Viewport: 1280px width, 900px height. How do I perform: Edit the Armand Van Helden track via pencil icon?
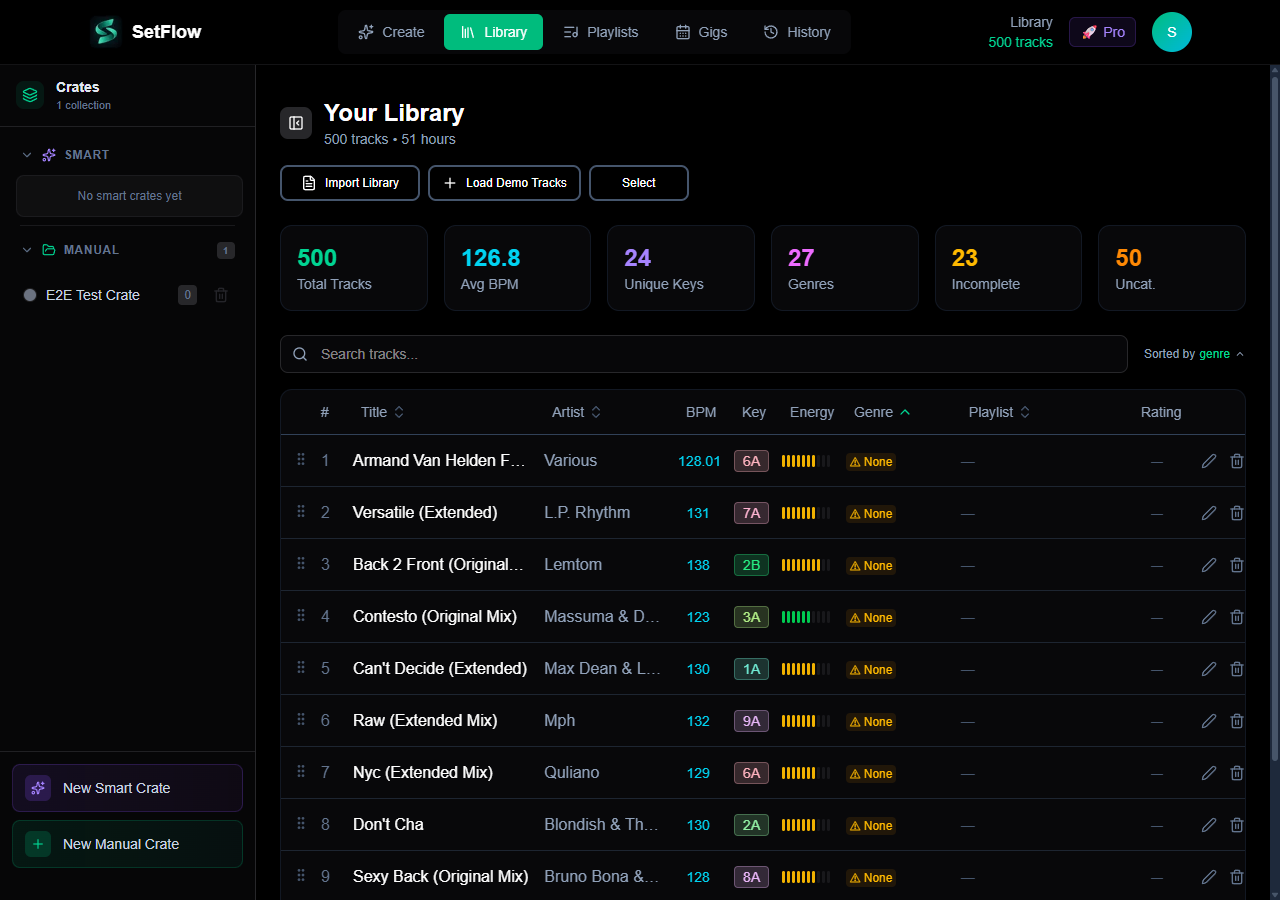point(1208,461)
